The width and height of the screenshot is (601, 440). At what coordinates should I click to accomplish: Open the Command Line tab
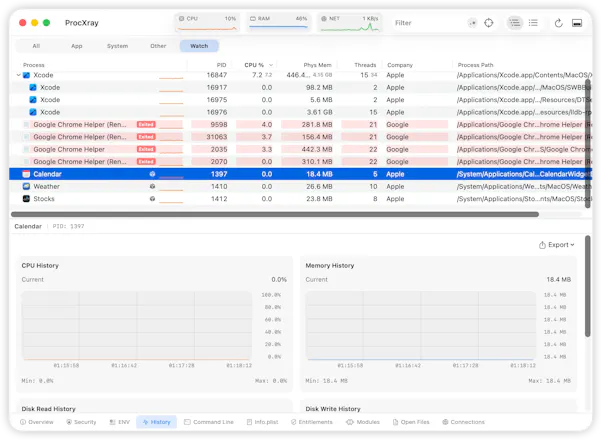point(209,422)
